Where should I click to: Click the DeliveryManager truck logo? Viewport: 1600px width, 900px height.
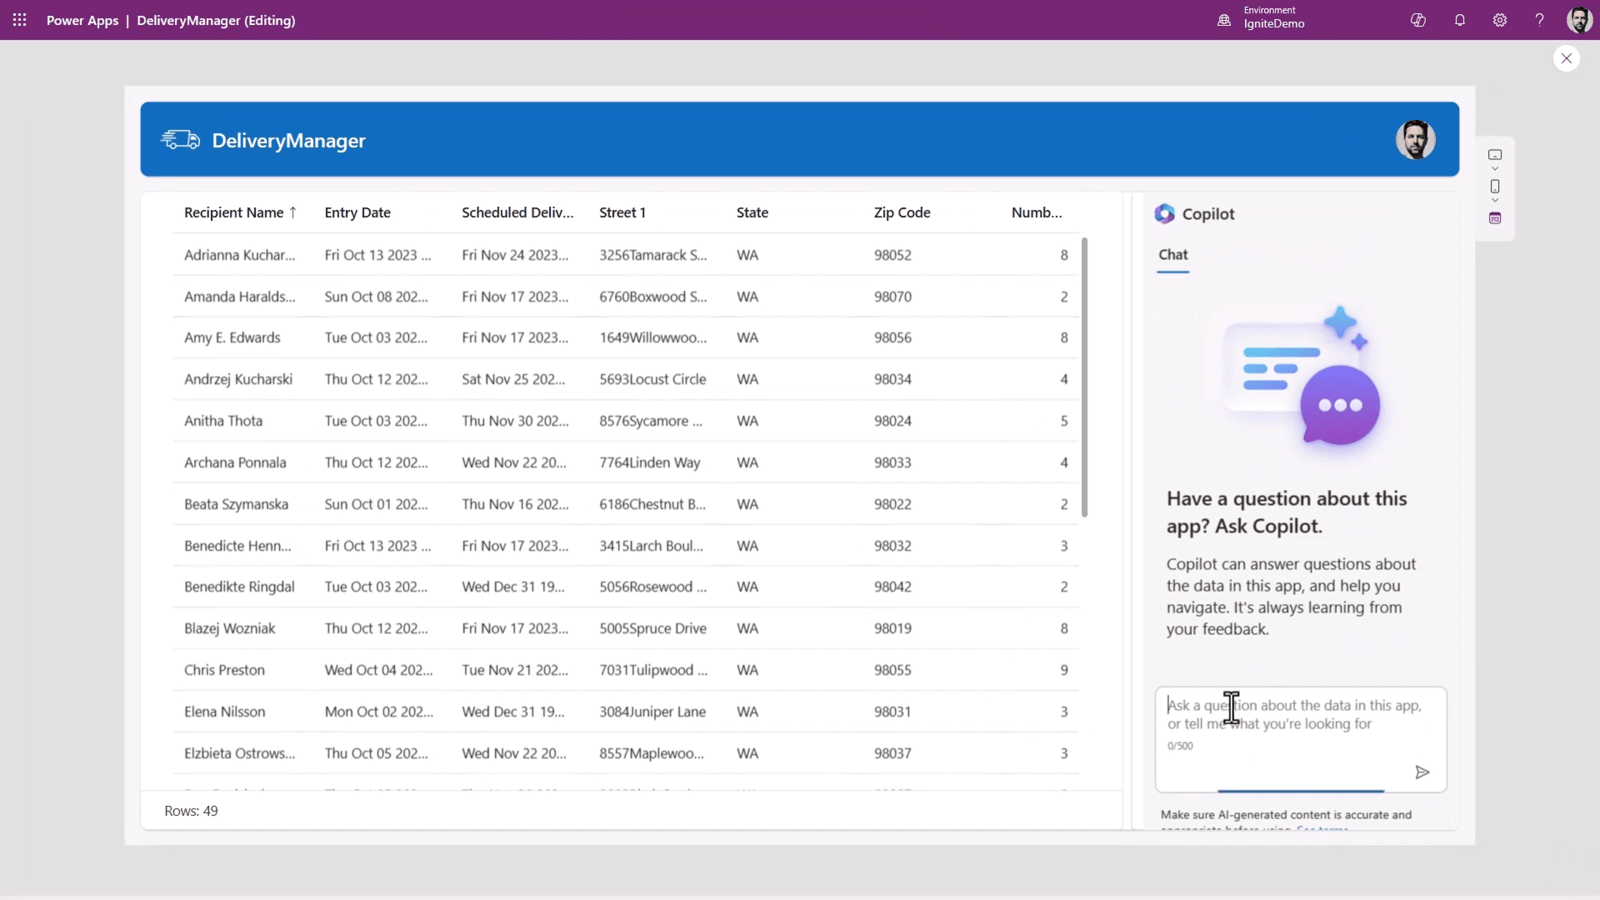coord(181,140)
